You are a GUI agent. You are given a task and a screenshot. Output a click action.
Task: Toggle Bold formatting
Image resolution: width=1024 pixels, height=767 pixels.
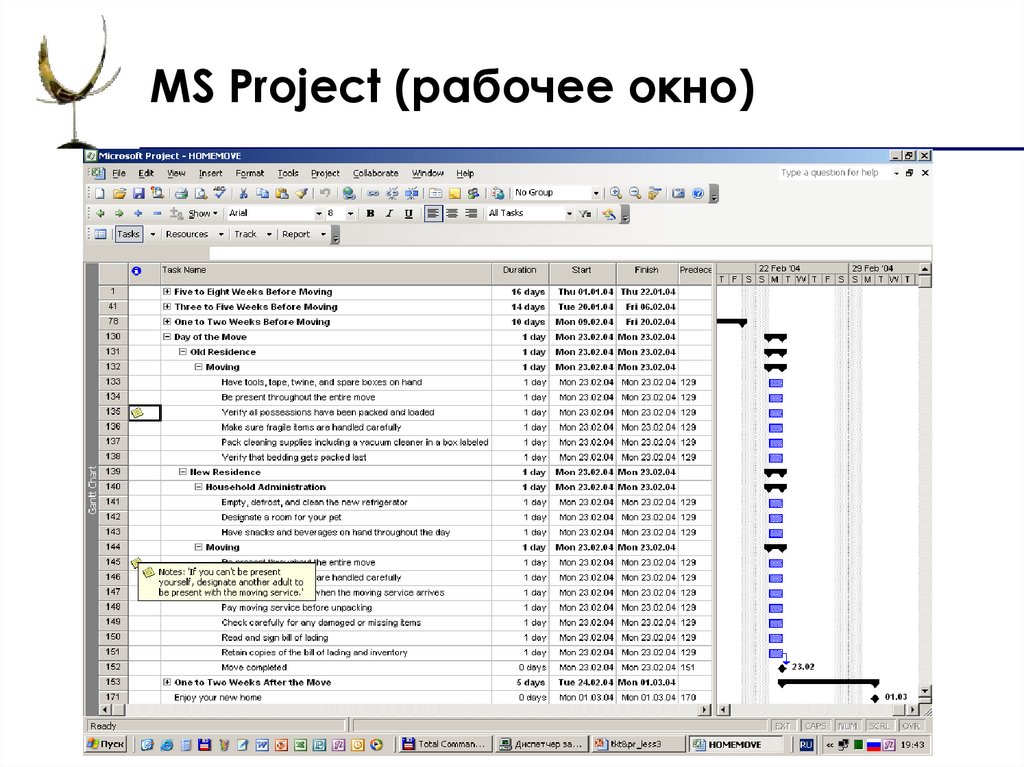[370, 214]
